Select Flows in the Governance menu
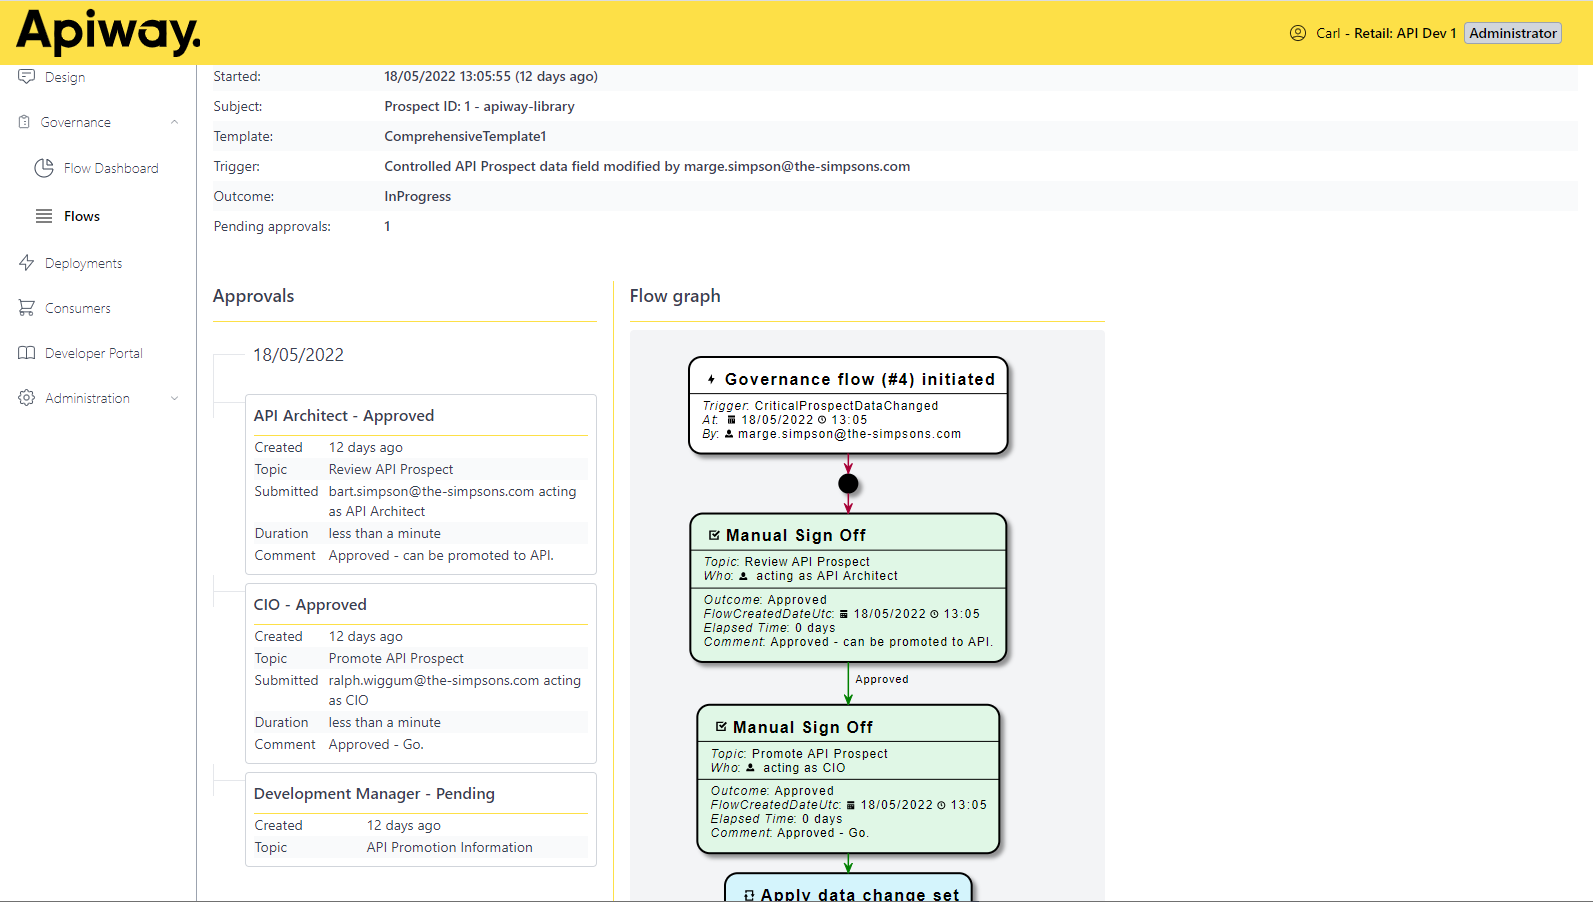Viewport: 1593px width, 902px height. pos(82,216)
